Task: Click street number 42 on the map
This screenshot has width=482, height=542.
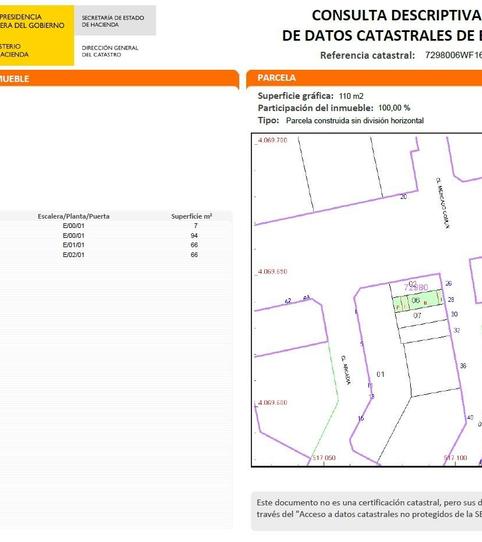Action: 288,301
